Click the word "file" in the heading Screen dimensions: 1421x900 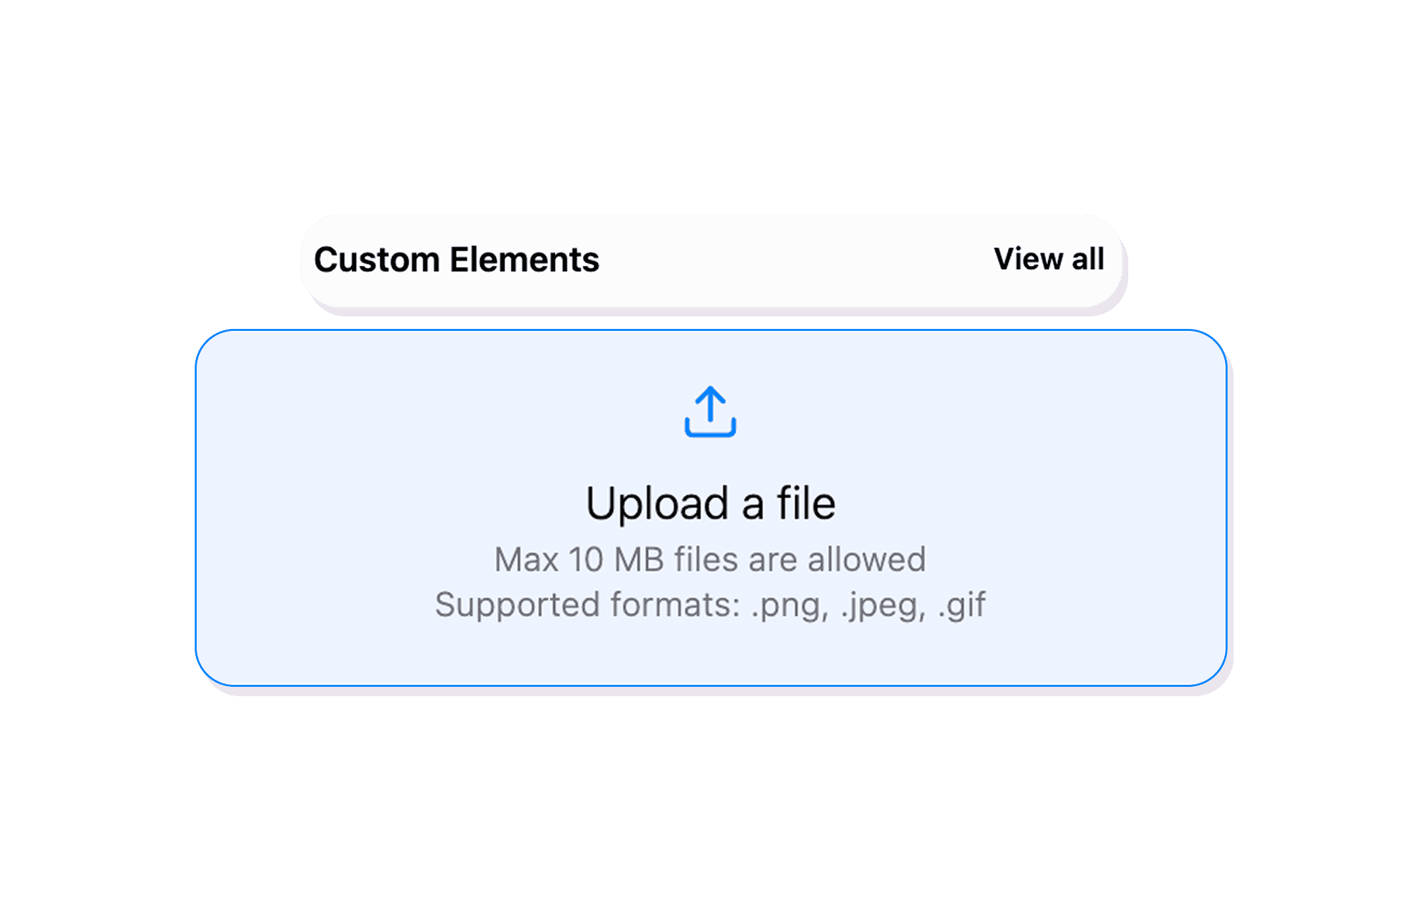pos(806,503)
